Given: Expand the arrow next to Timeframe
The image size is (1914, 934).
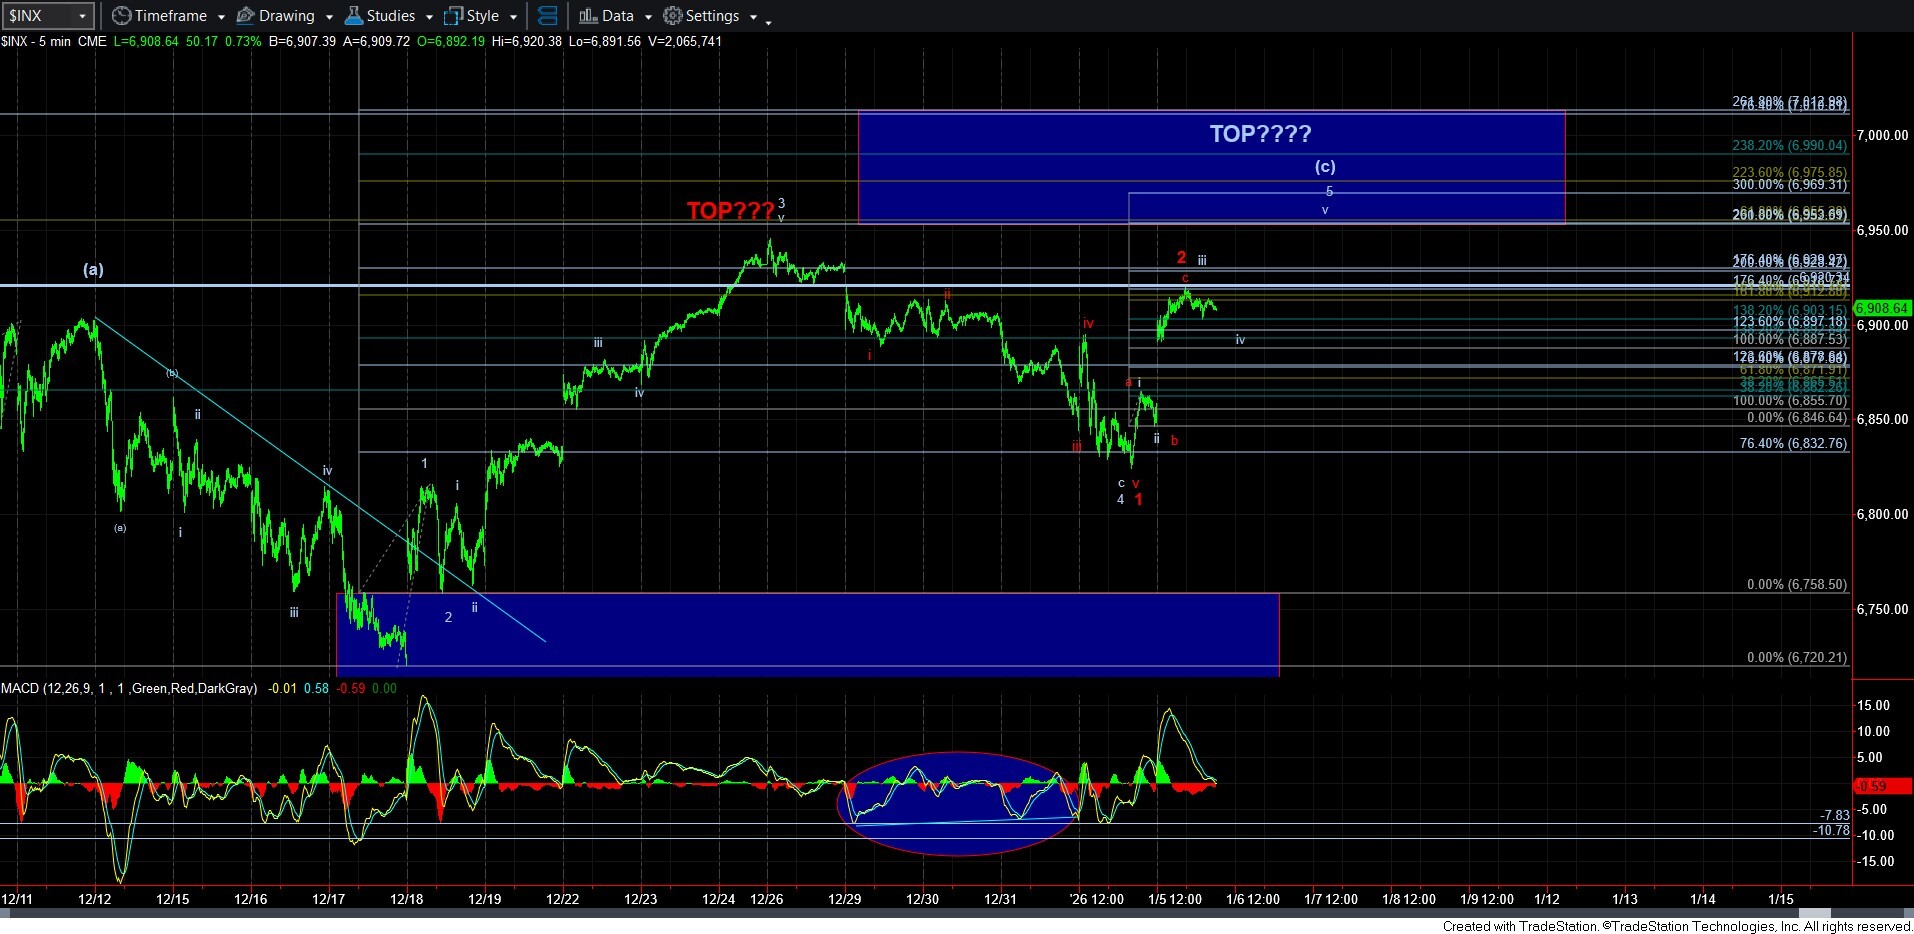Looking at the screenshot, I should coord(221,17).
